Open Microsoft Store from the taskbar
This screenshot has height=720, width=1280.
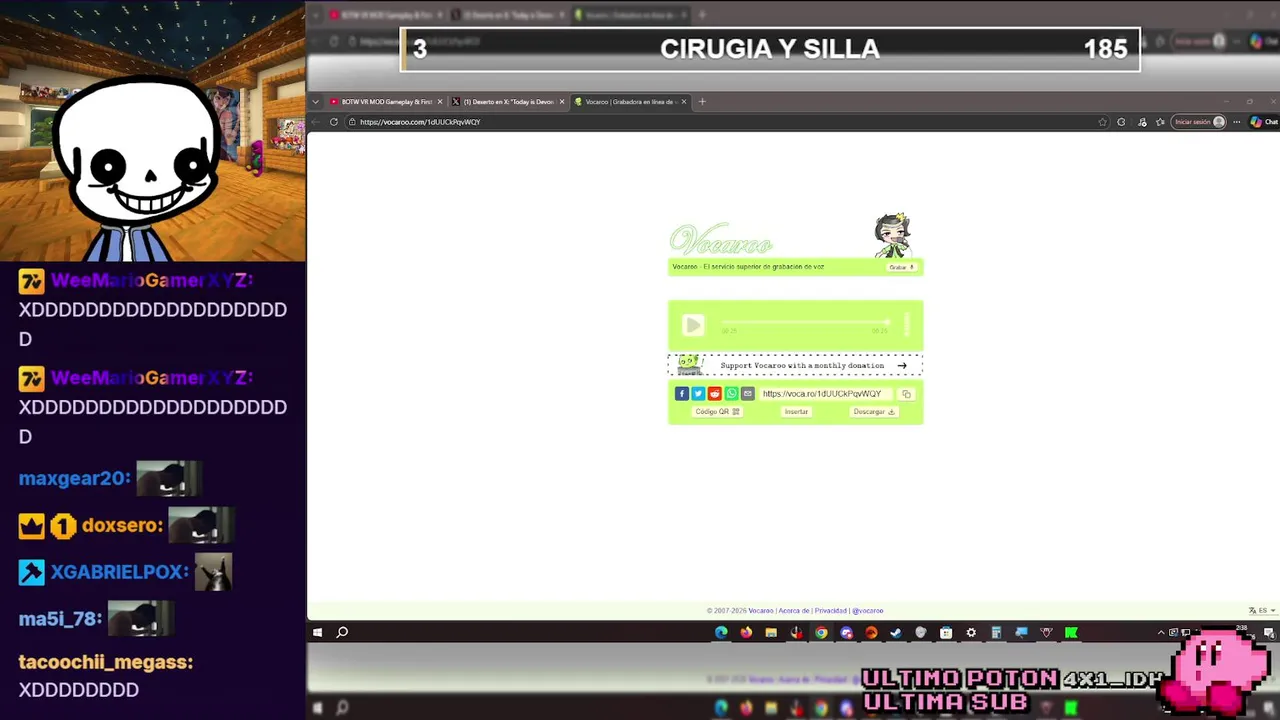(x=946, y=632)
